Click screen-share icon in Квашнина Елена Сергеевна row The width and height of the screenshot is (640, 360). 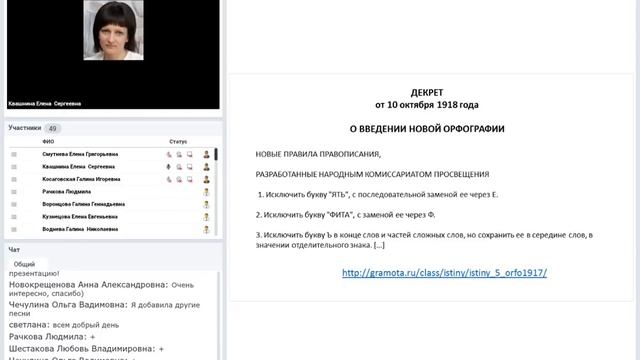coord(190,167)
